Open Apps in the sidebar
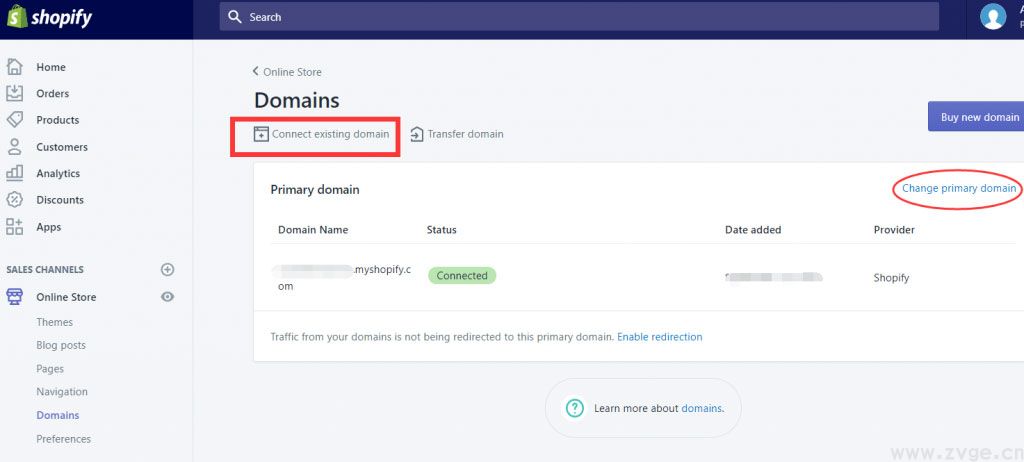1024x462 pixels. pos(49,227)
